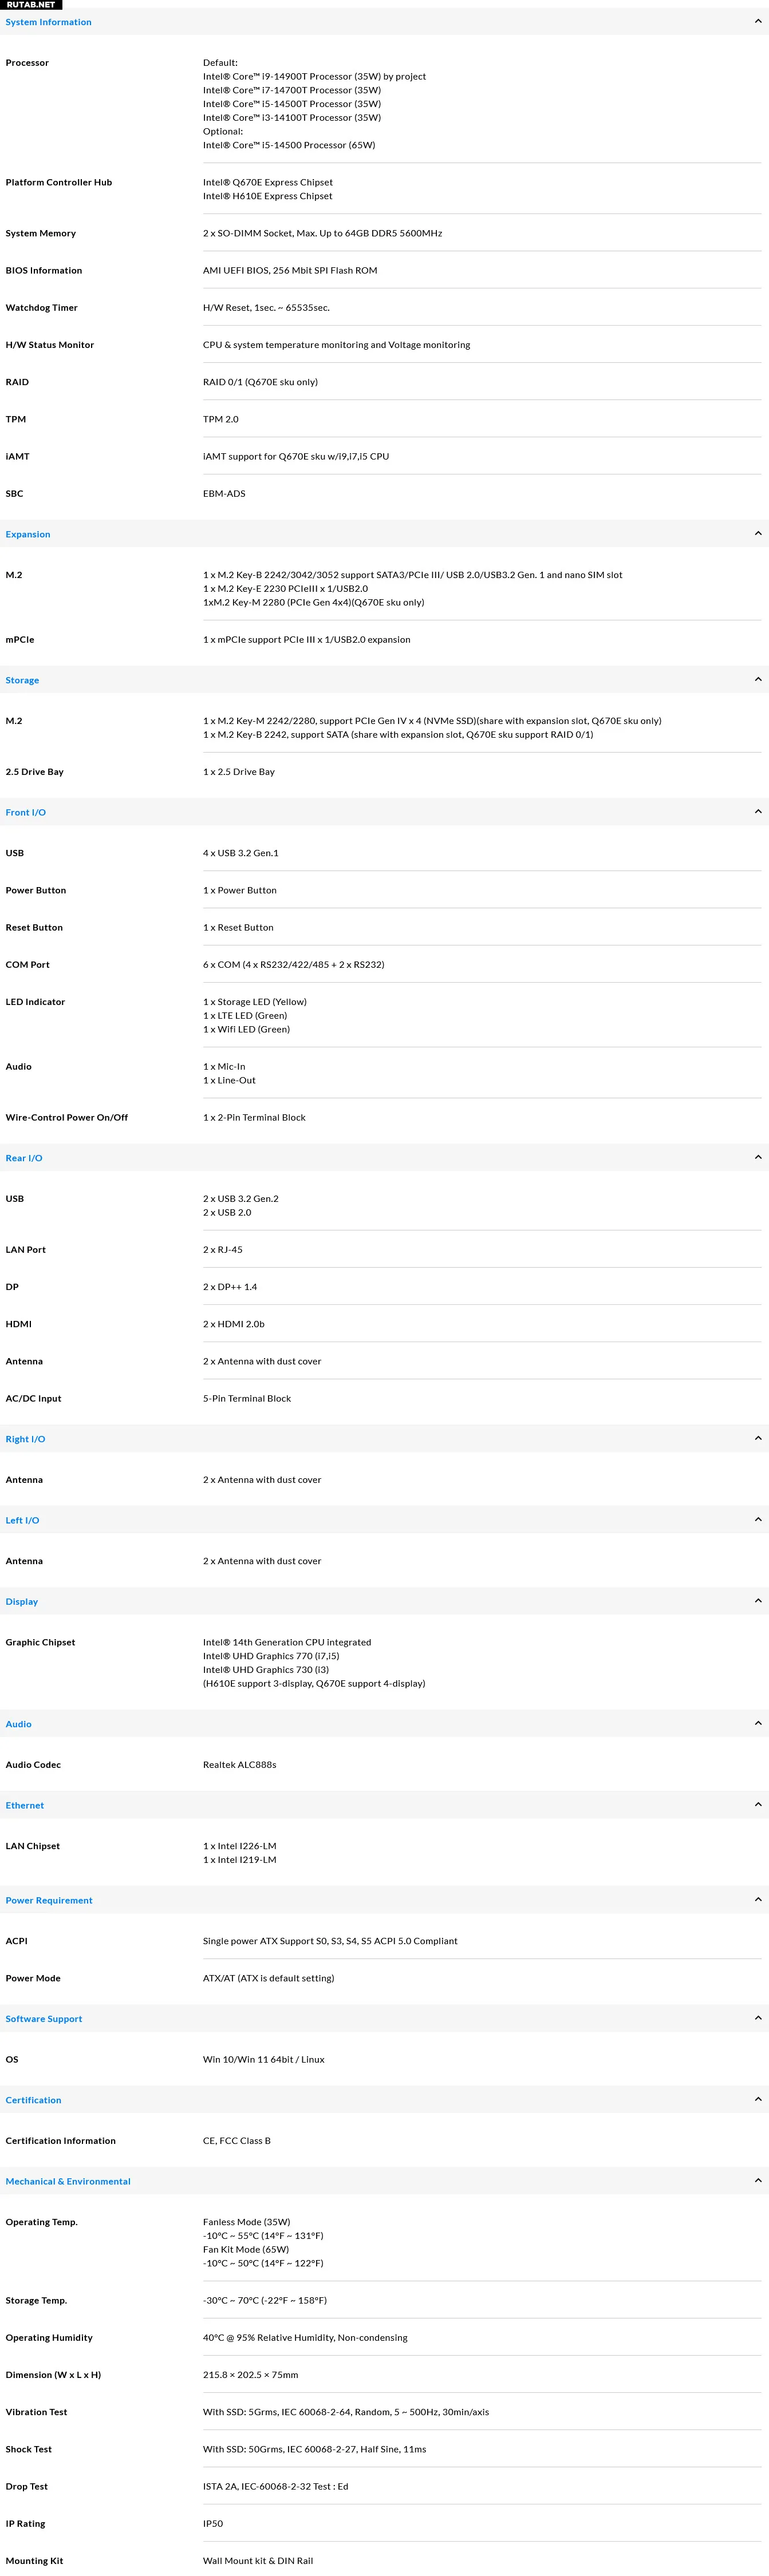
Task: Collapse the Right I/O section chevron
Action: (x=757, y=1439)
